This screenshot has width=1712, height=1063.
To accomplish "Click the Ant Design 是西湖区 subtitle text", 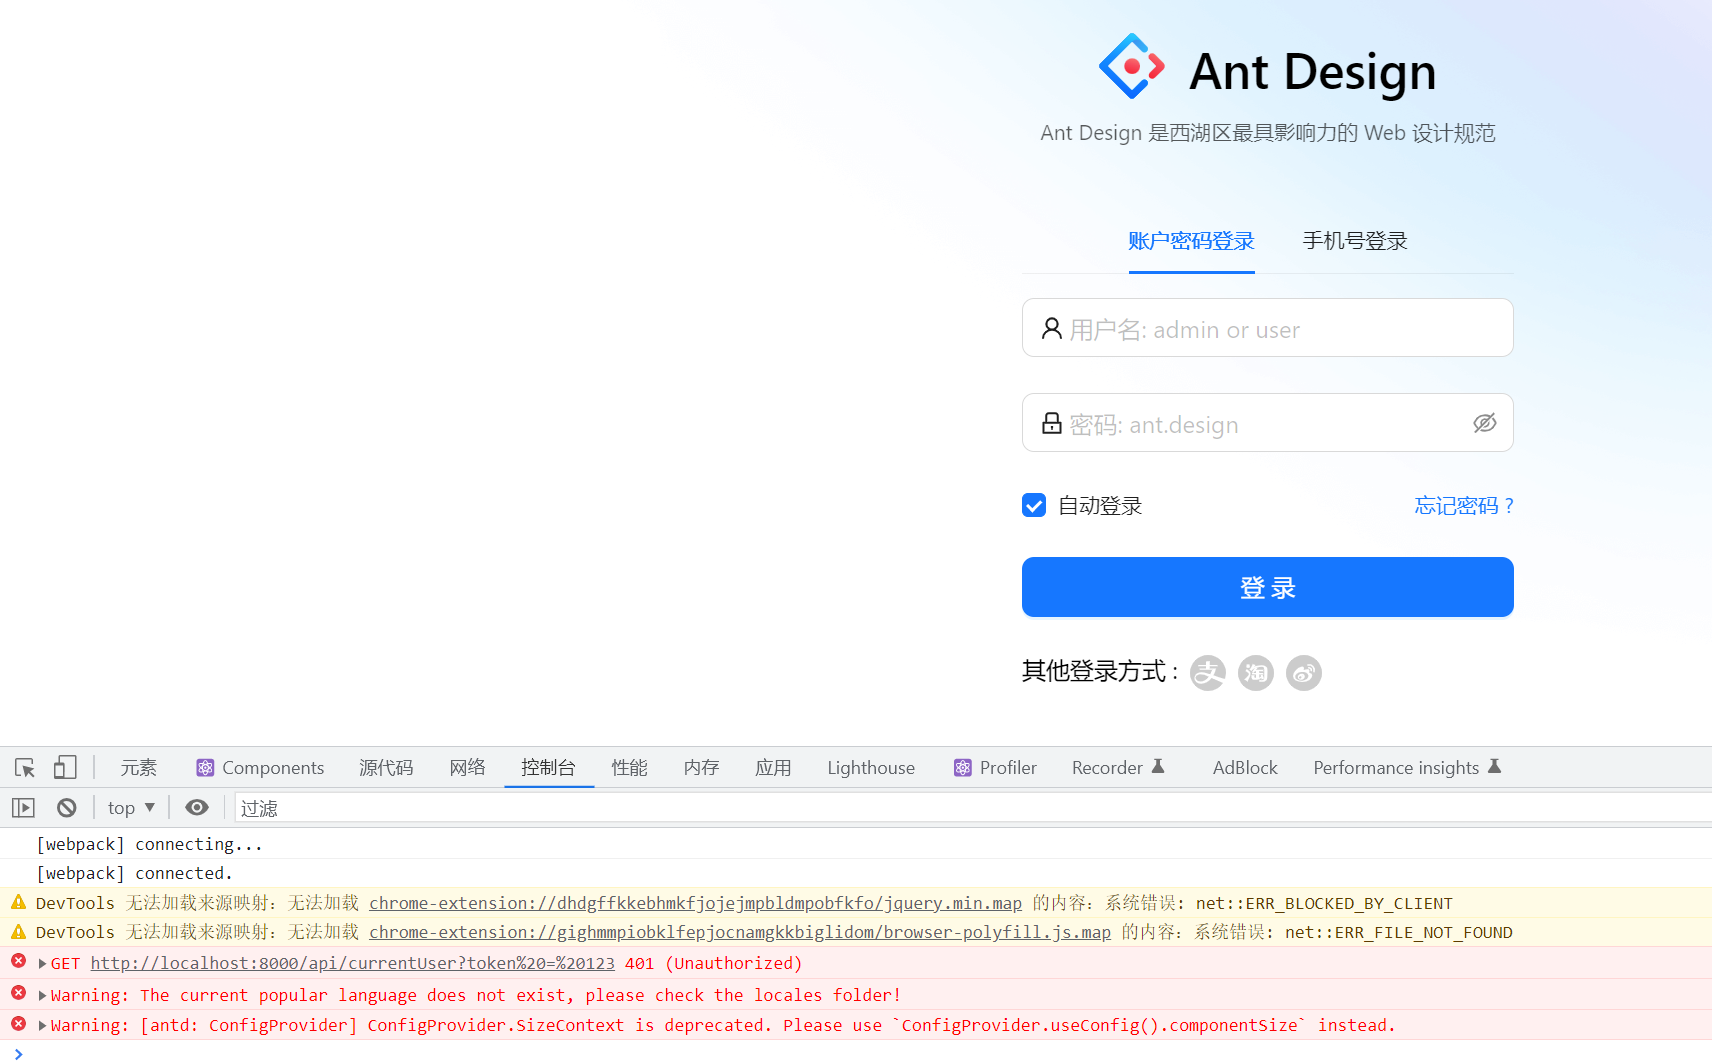I will click(x=1267, y=133).
